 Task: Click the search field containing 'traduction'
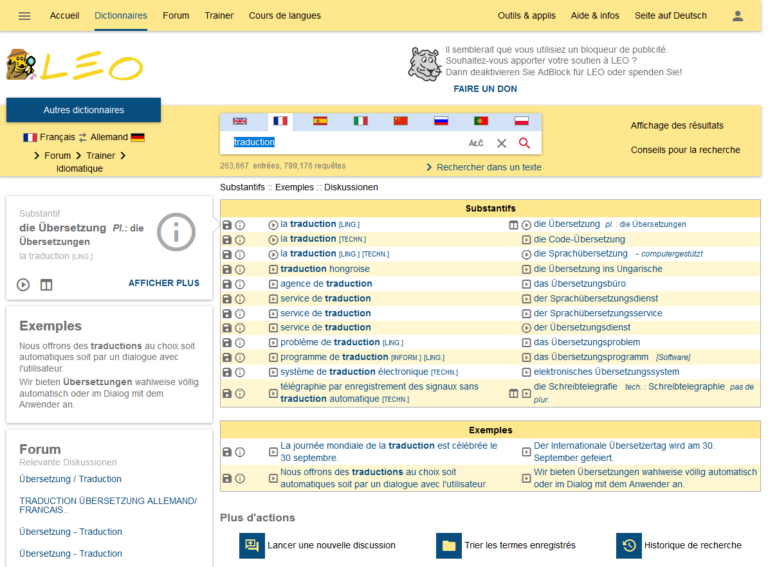(x=345, y=142)
